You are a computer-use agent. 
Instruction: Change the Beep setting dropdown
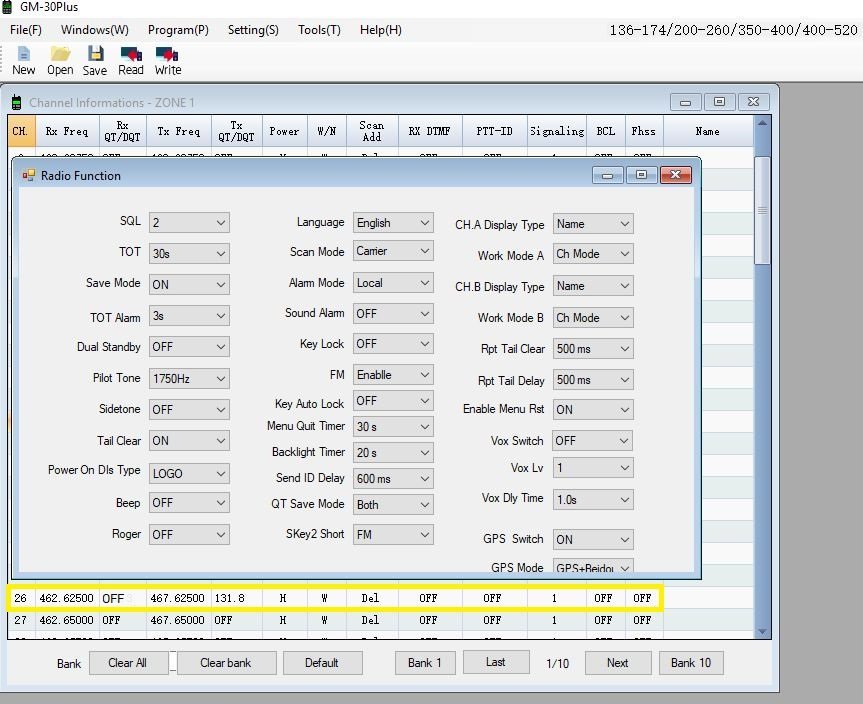click(189, 503)
